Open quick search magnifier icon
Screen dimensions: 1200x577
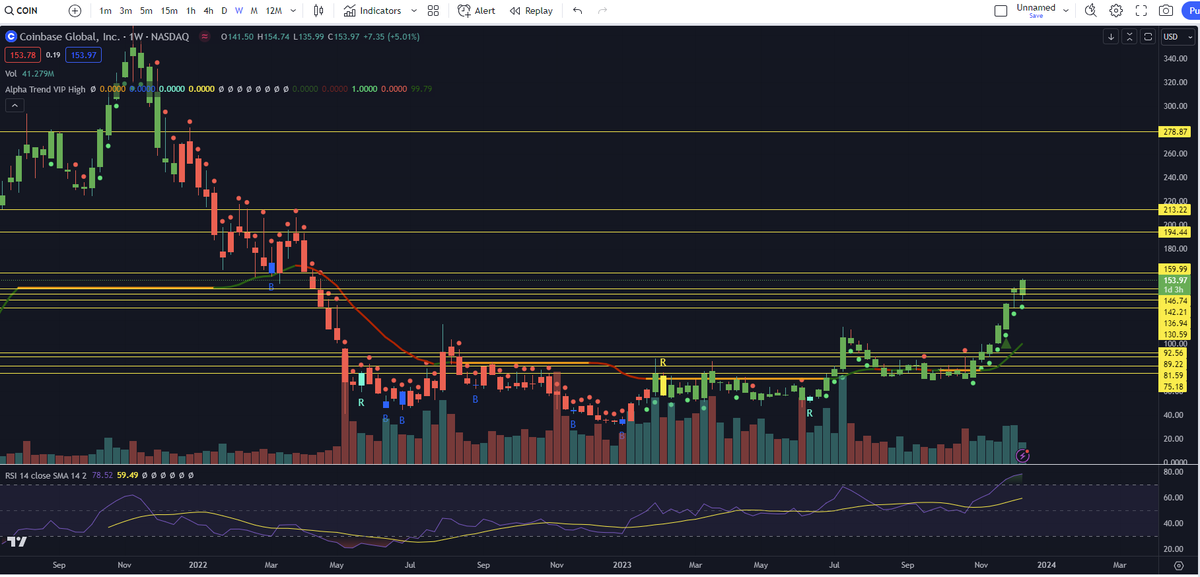point(1090,10)
